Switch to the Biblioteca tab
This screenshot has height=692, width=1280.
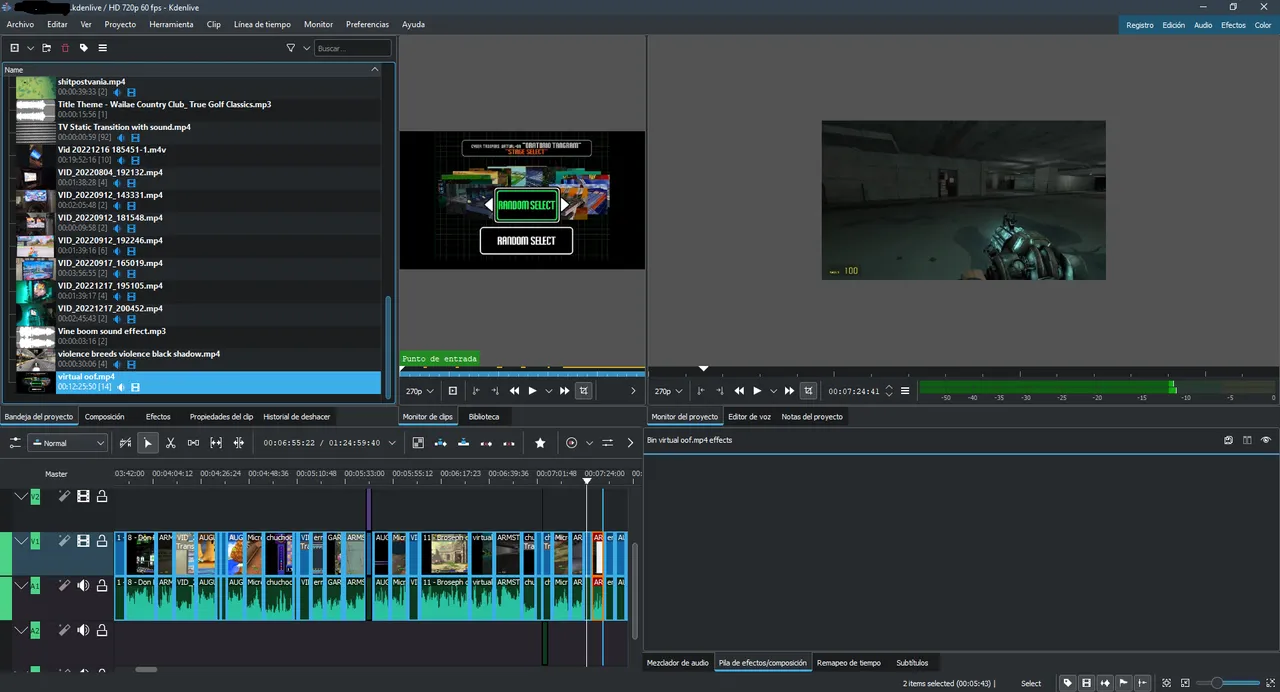tap(483, 417)
